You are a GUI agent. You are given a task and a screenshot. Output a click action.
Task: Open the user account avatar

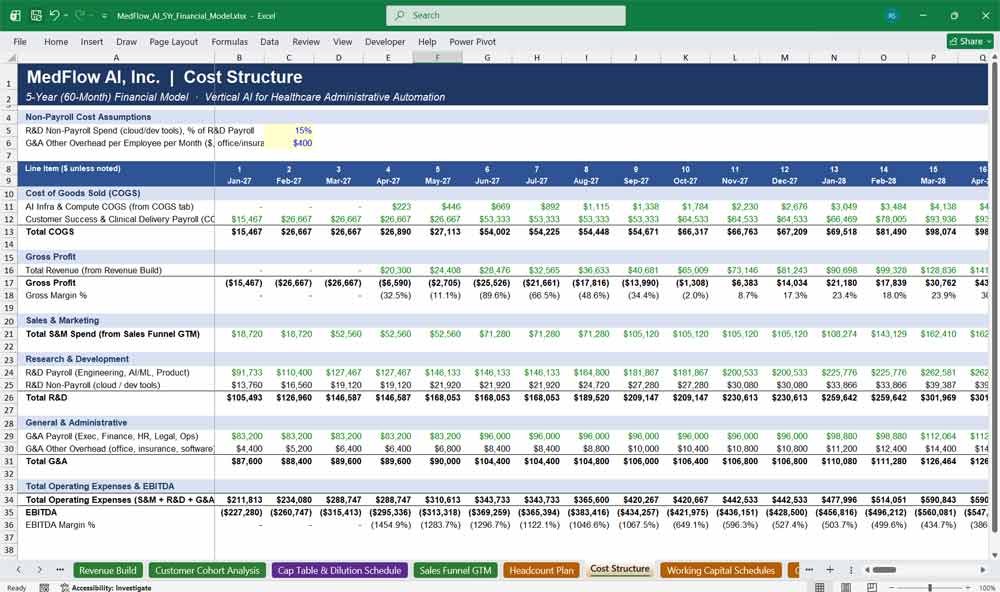tap(892, 15)
